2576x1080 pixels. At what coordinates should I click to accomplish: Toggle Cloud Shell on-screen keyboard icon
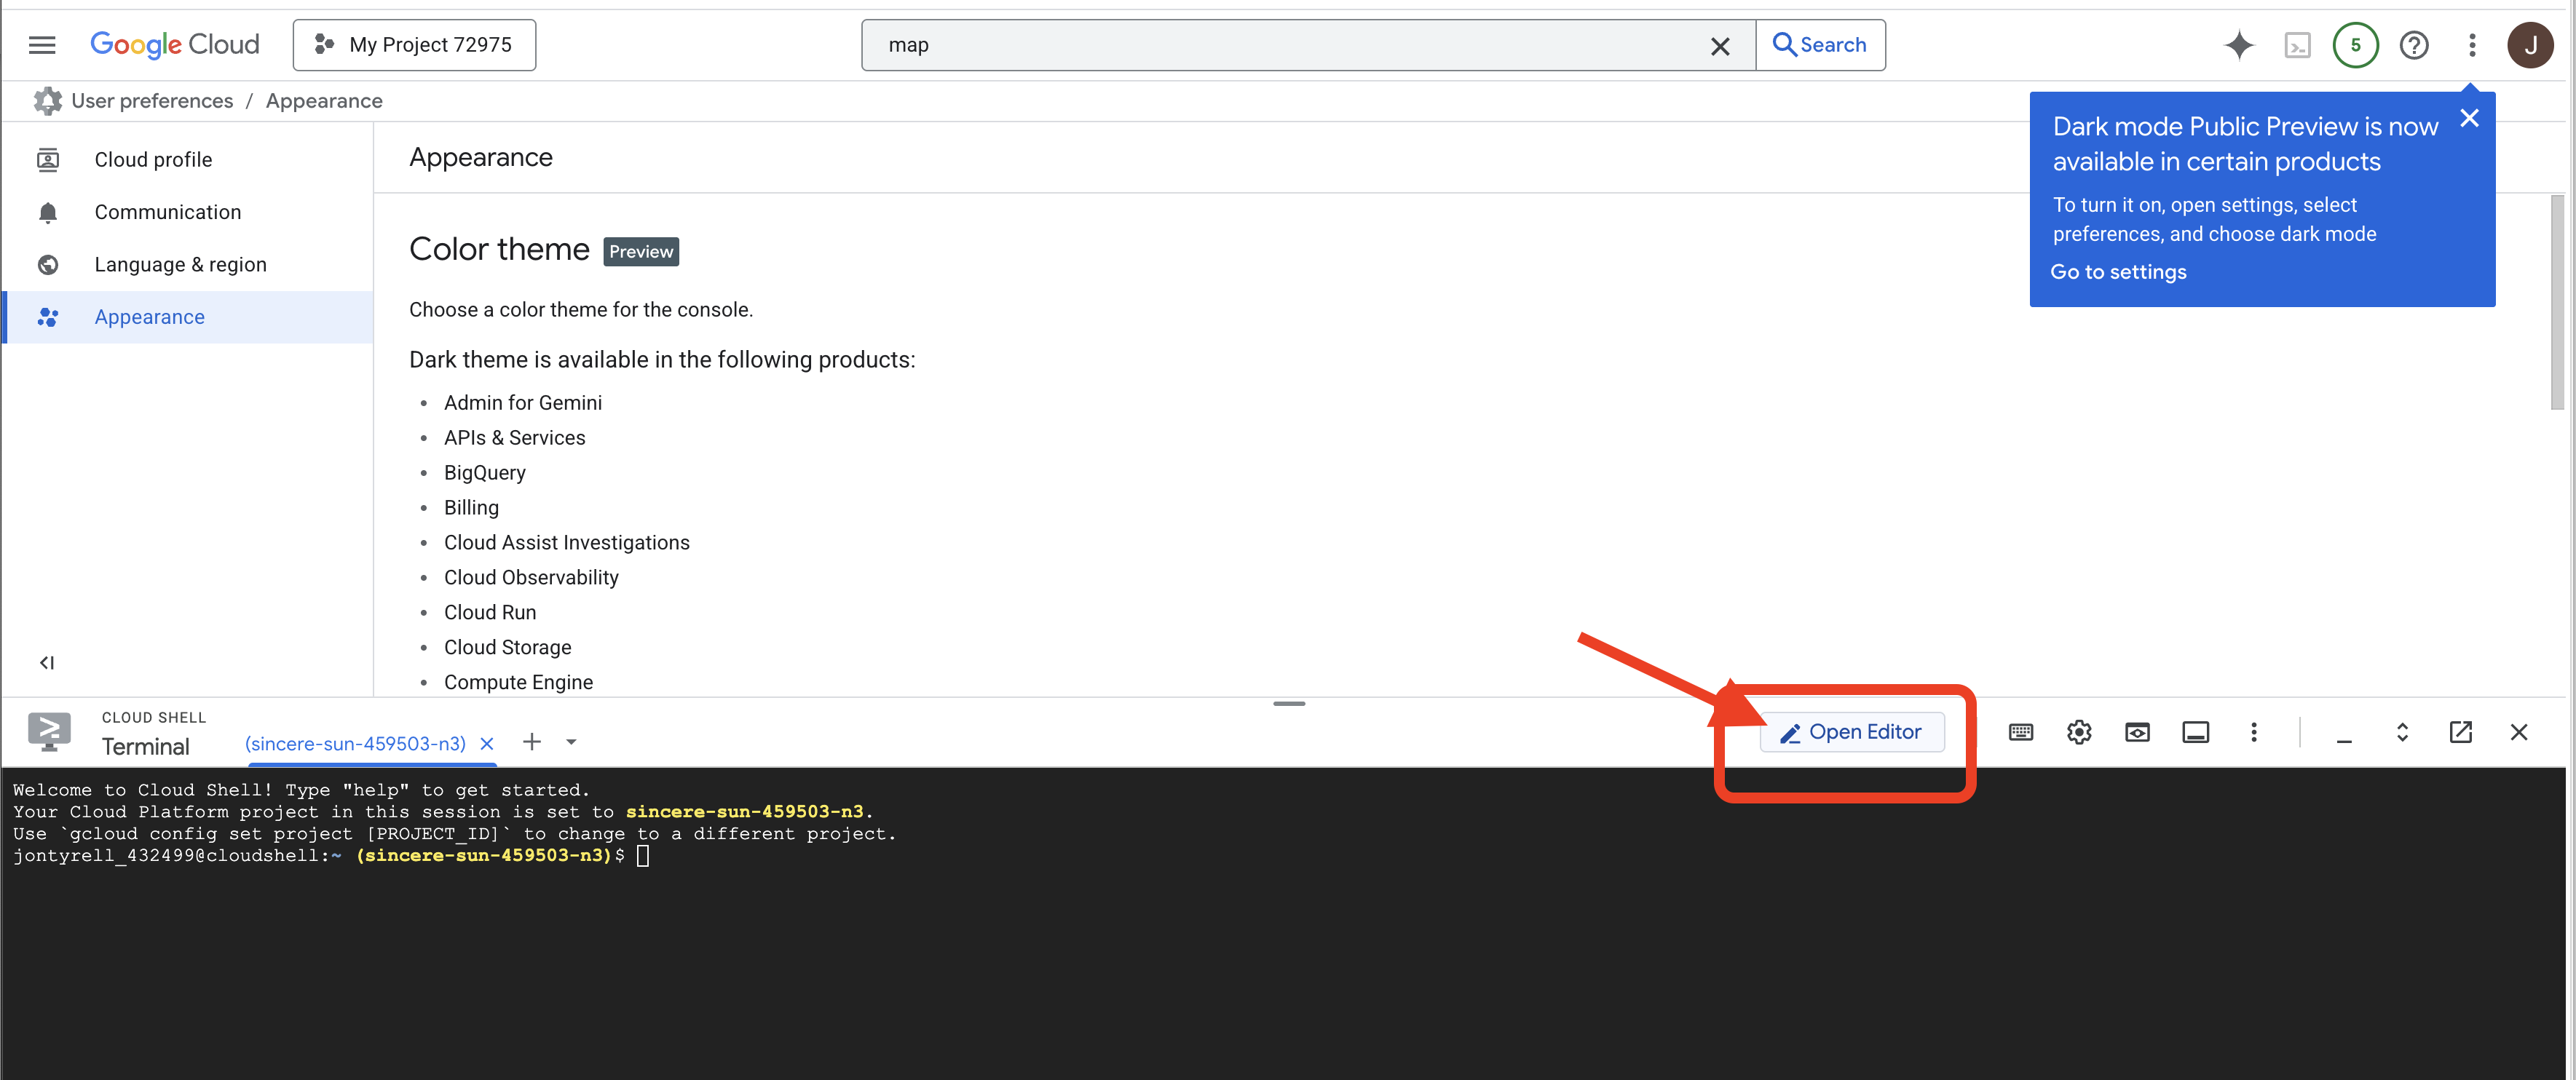(2021, 732)
